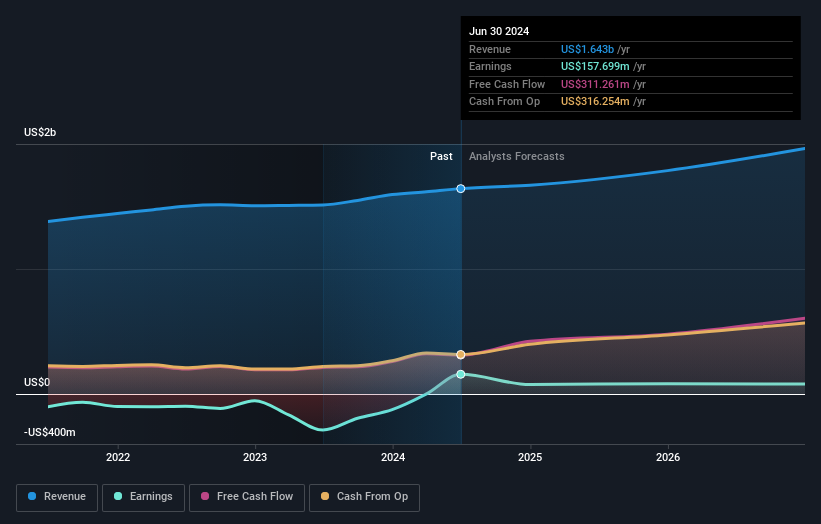Click the US$2b y-axis label

pos(40,132)
